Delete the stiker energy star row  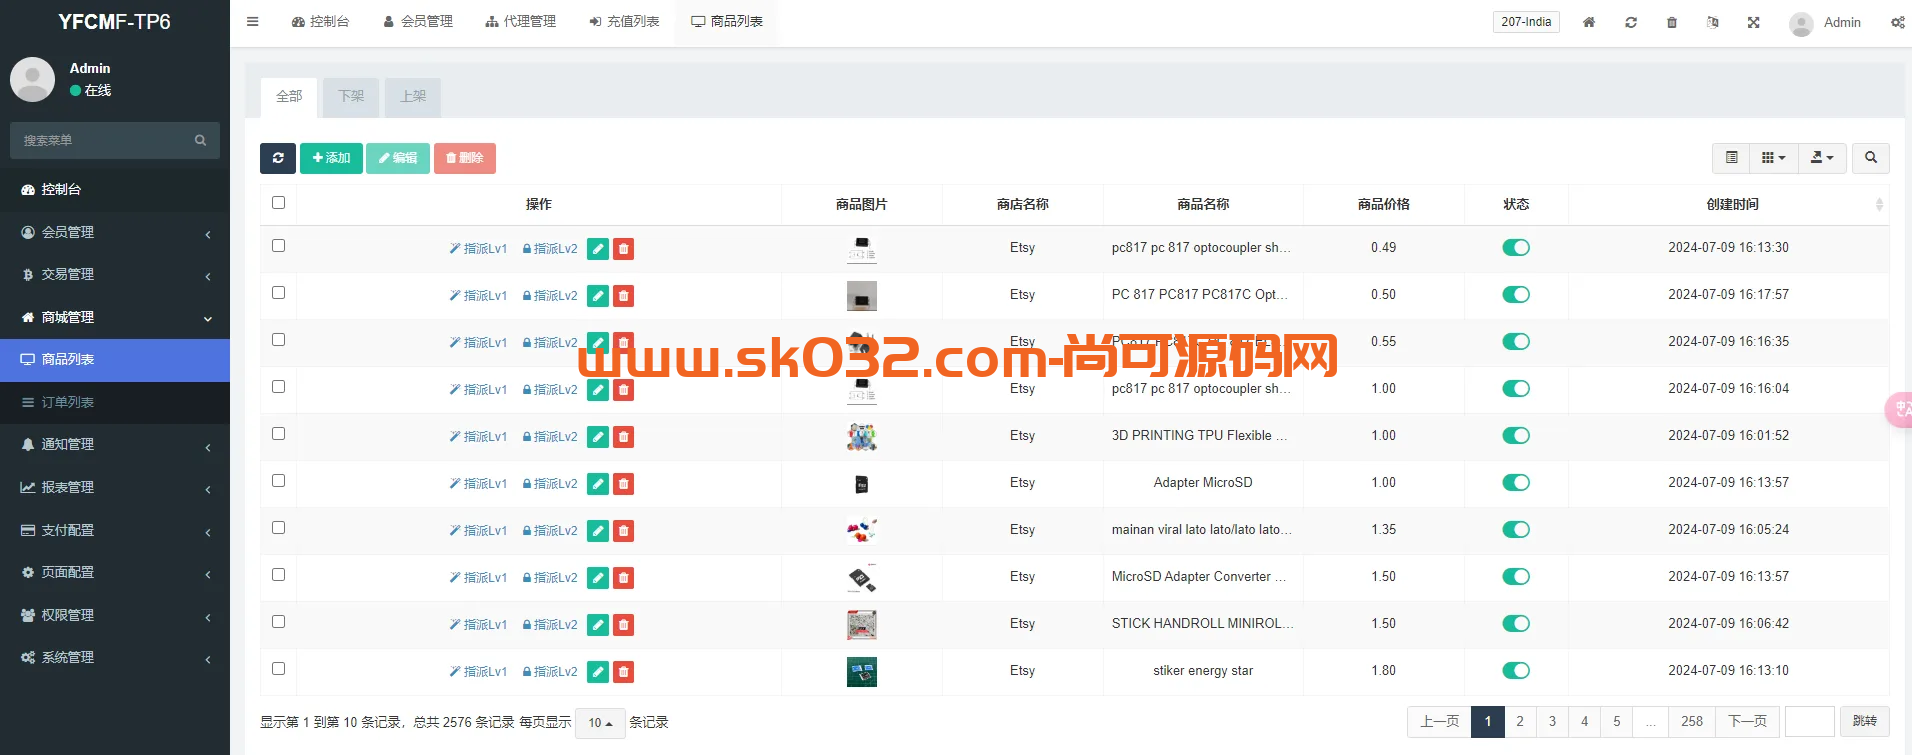click(x=623, y=672)
